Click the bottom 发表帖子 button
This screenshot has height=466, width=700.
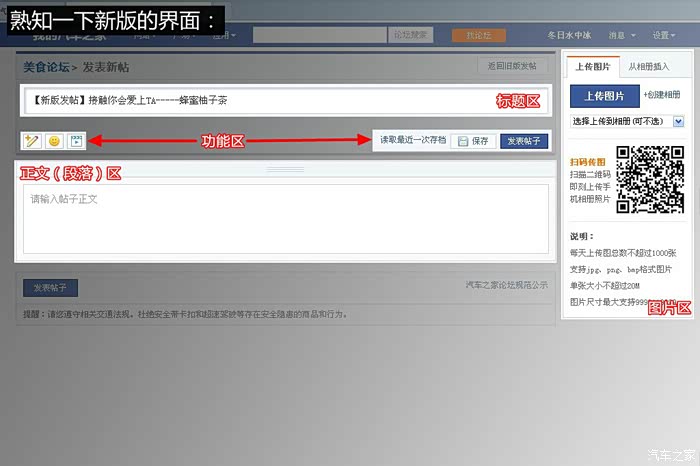point(50,288)
